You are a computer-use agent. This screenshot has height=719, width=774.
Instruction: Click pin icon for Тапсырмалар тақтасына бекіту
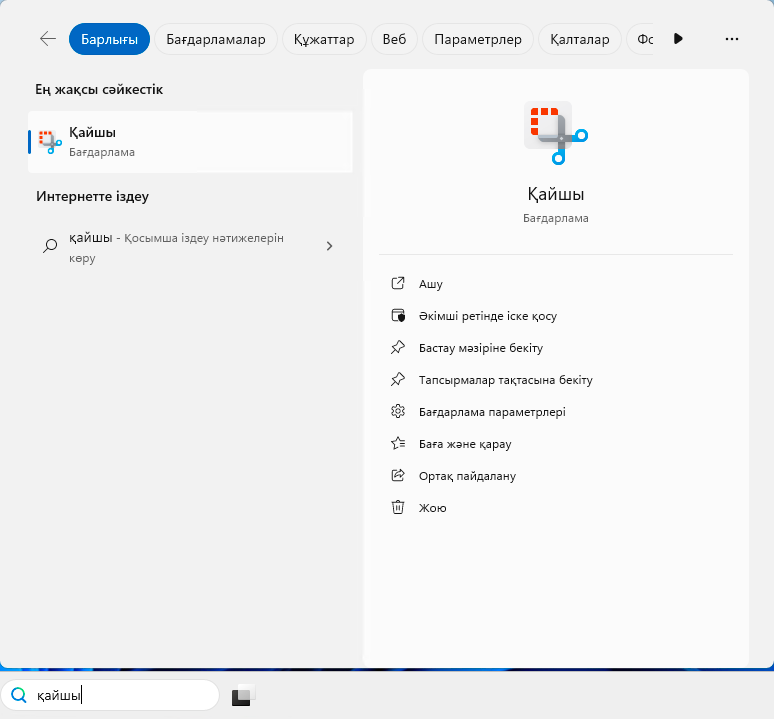click(x=398, y=380)
